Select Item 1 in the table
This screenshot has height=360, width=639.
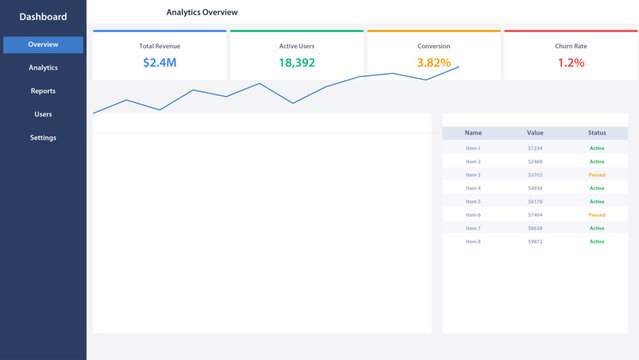(473, 148)
